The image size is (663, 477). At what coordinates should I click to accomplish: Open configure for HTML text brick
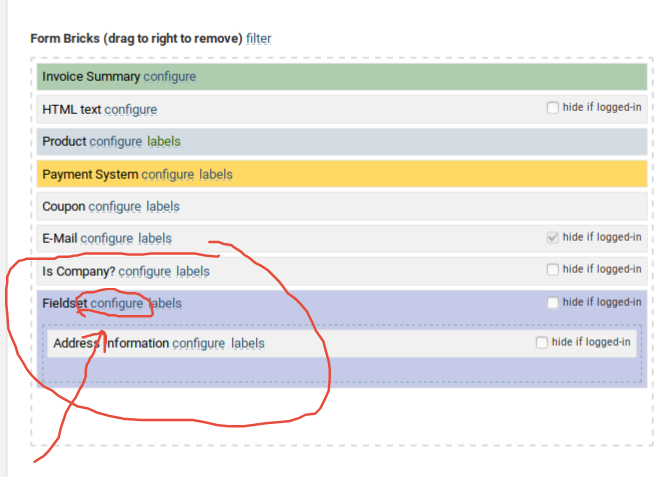(x=131, y=109)
